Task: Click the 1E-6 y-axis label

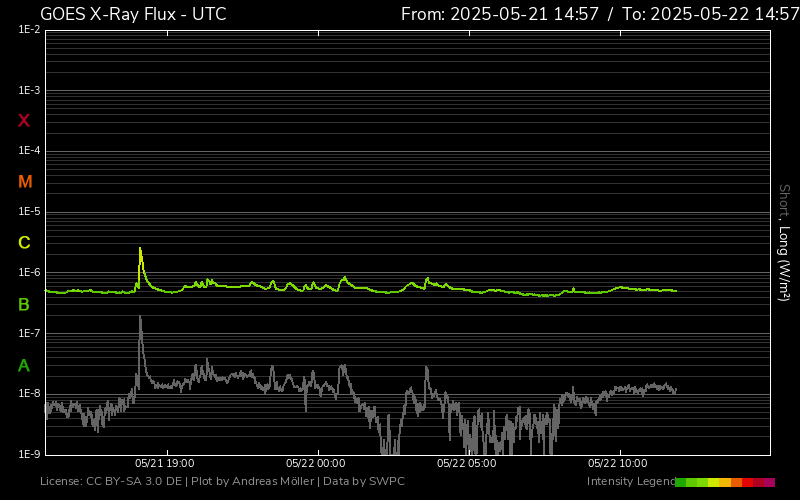Action: point(29,273)
